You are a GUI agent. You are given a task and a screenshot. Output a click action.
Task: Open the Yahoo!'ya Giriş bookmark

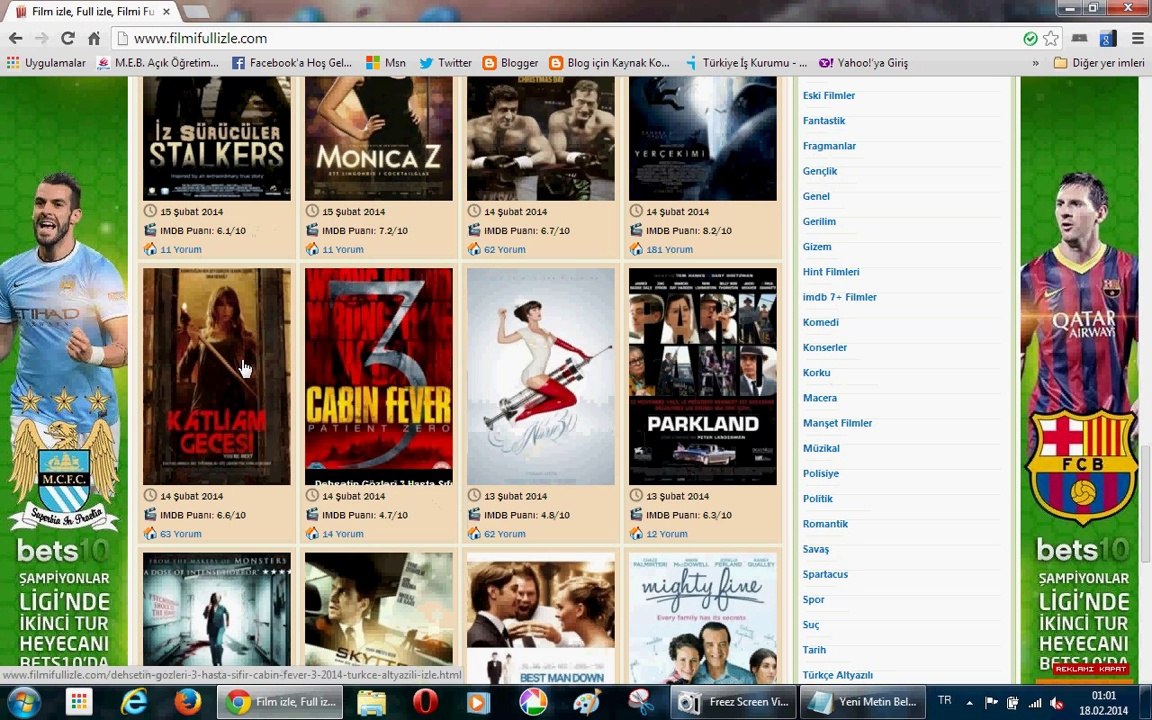click(x=863, y=63)
